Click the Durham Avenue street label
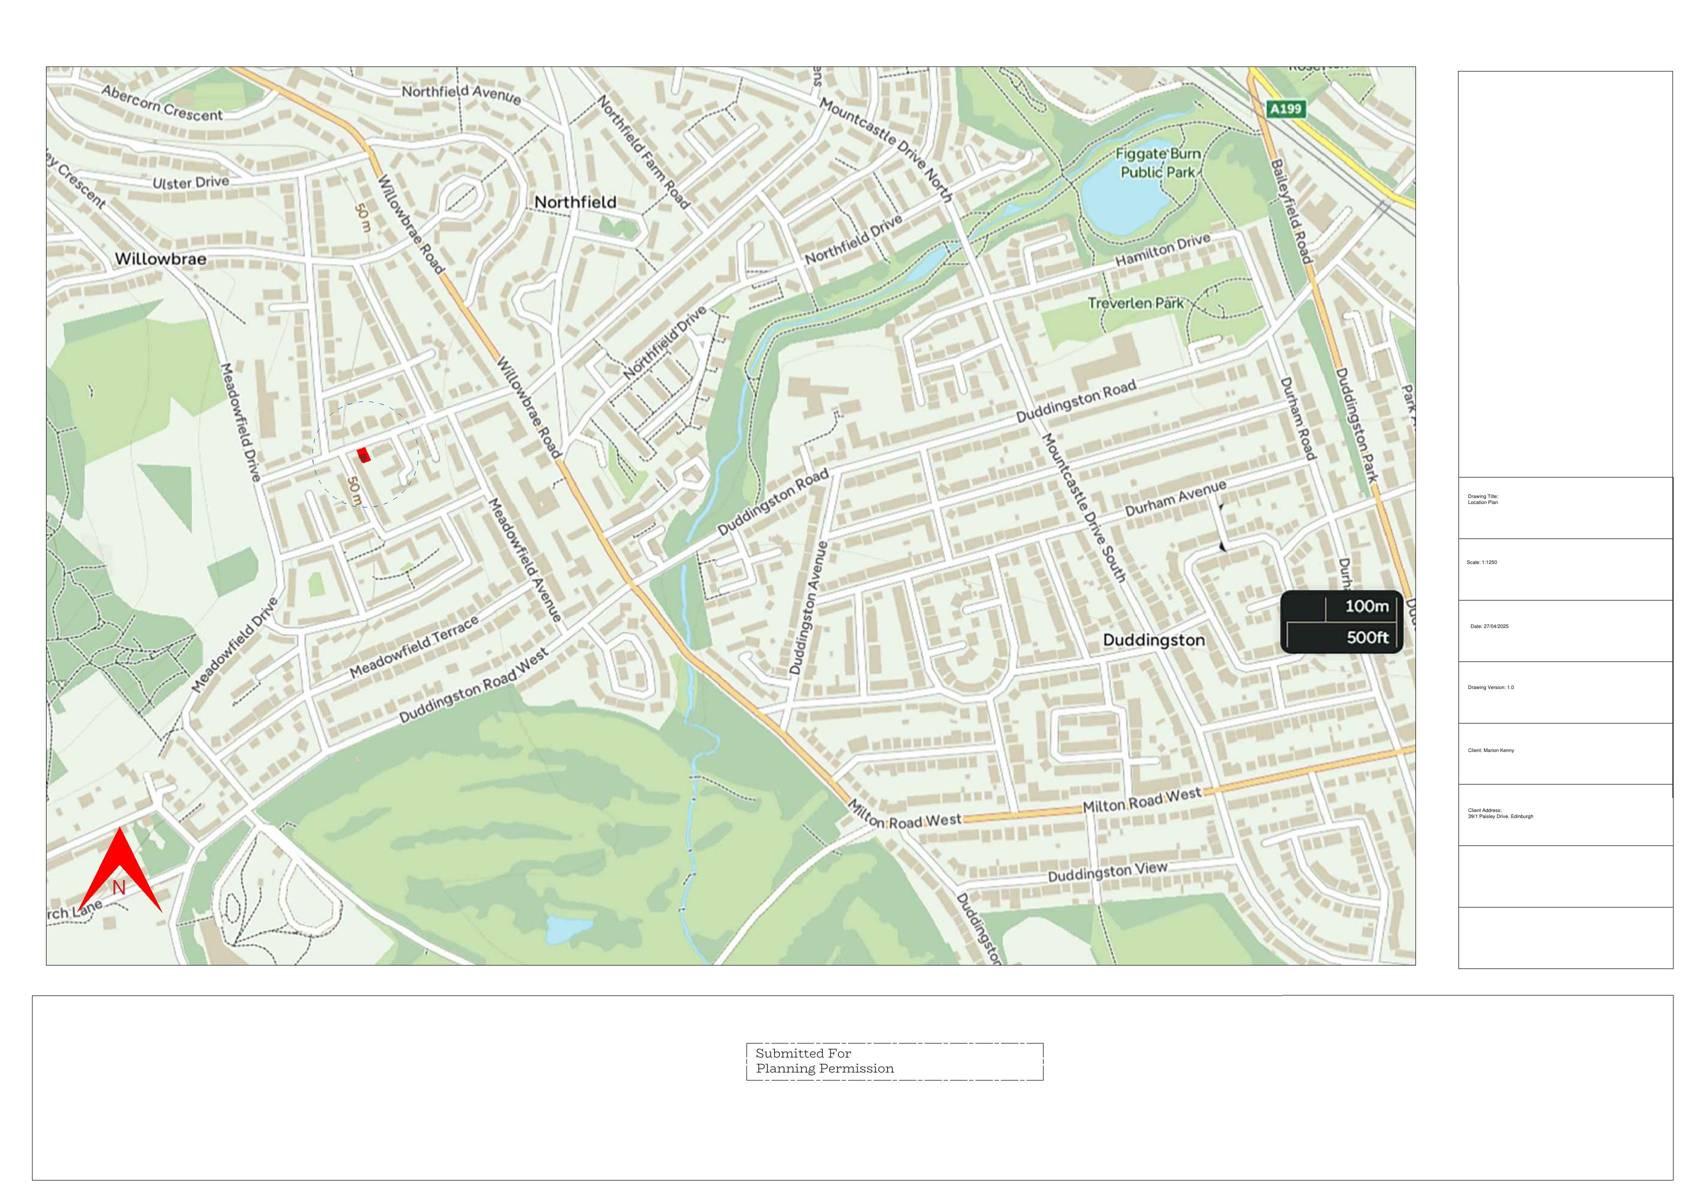This screenshot has height=1192, width=1685. click(x=1175, y=498)
